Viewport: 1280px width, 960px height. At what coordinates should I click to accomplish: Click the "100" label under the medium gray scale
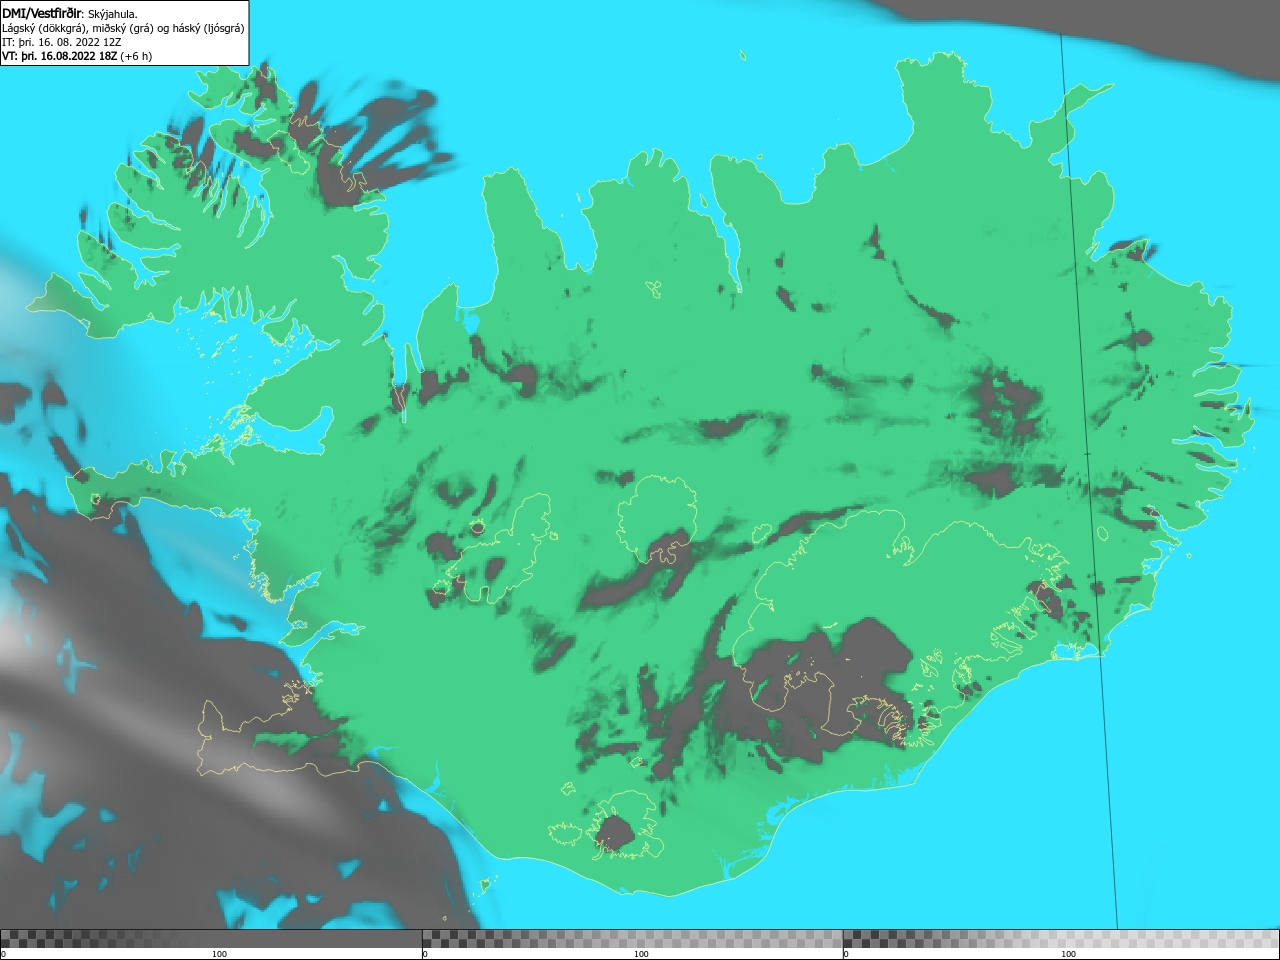pyautogui.click(x=641, y=954)
